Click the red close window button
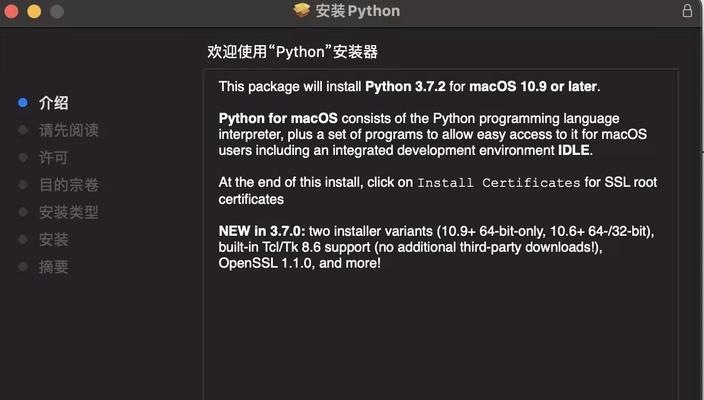This screenshot has width=704, height=400. [x=11, y=11]
